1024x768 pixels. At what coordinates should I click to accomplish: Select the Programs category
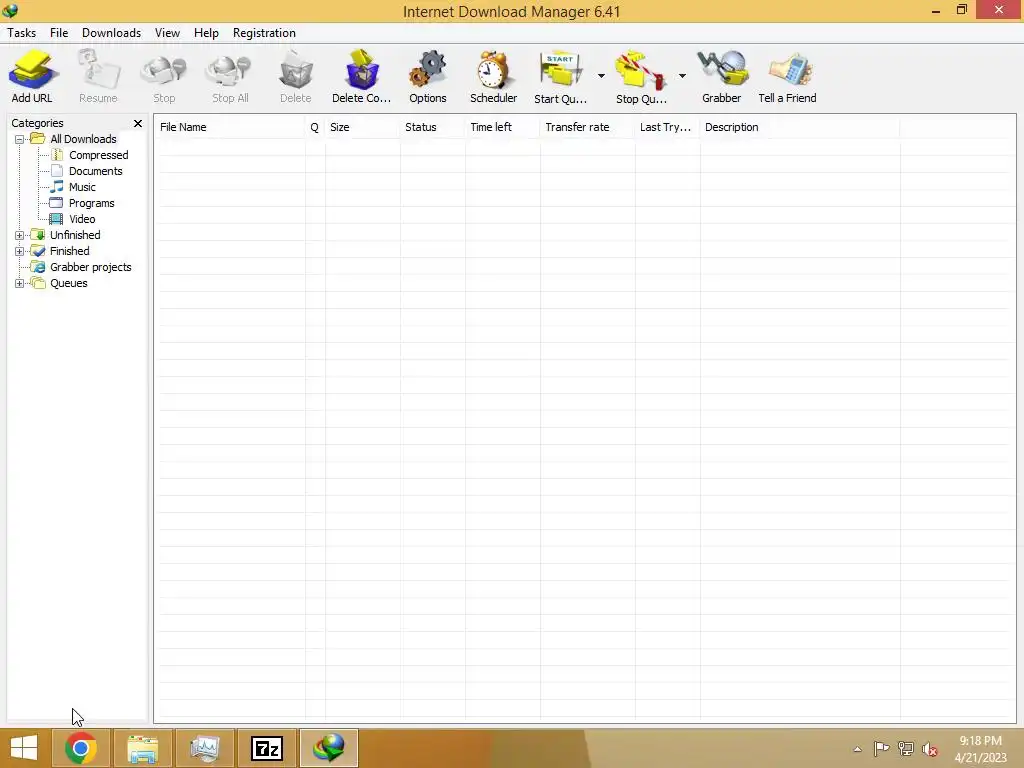coord(91,203)
